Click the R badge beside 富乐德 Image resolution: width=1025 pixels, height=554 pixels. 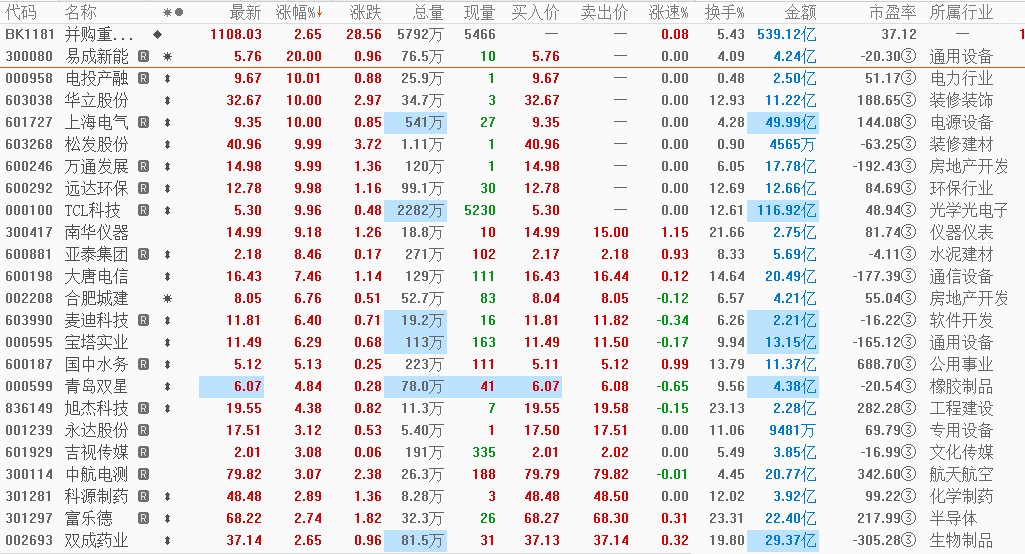click(144, 518)
